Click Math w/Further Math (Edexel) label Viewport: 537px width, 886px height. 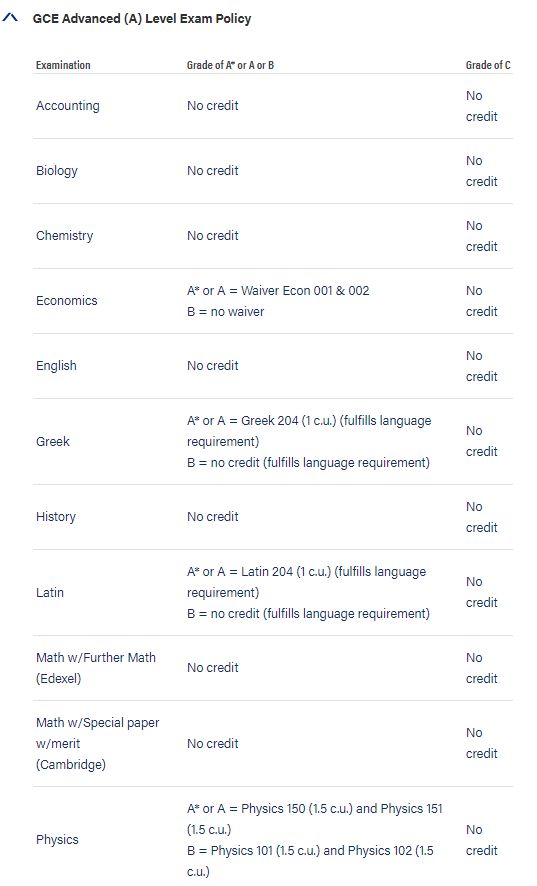96,668
